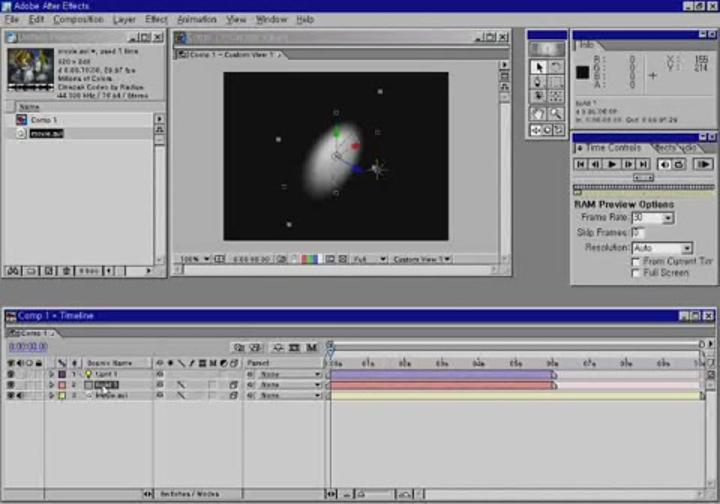Click the movie.avi layer green label swatch
Image resolution: width=720 pixels, height=504 pixels.
62,395
